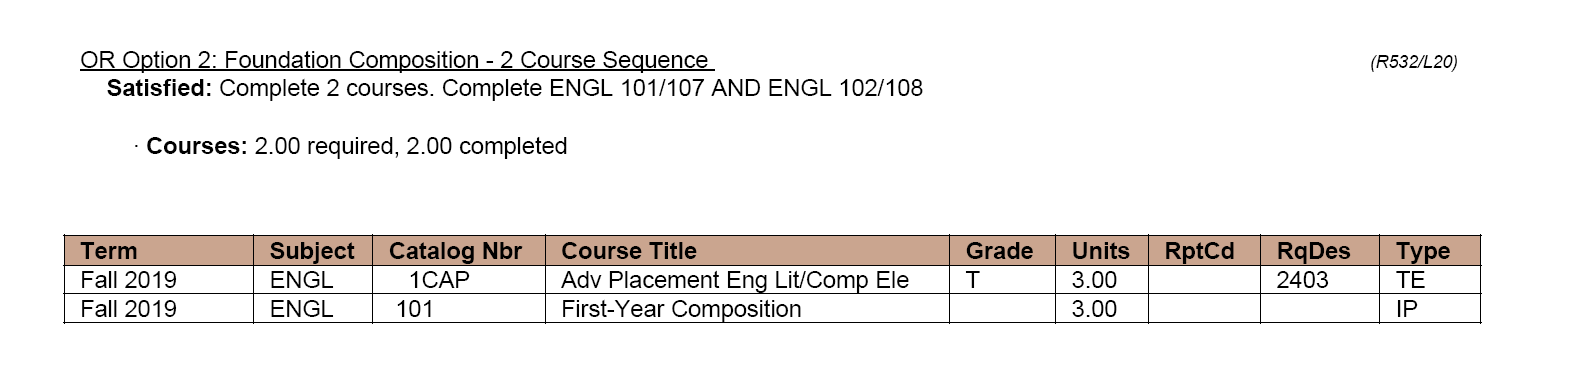Select the grade T cell
1584x384 pixels.
coord(972,280)
